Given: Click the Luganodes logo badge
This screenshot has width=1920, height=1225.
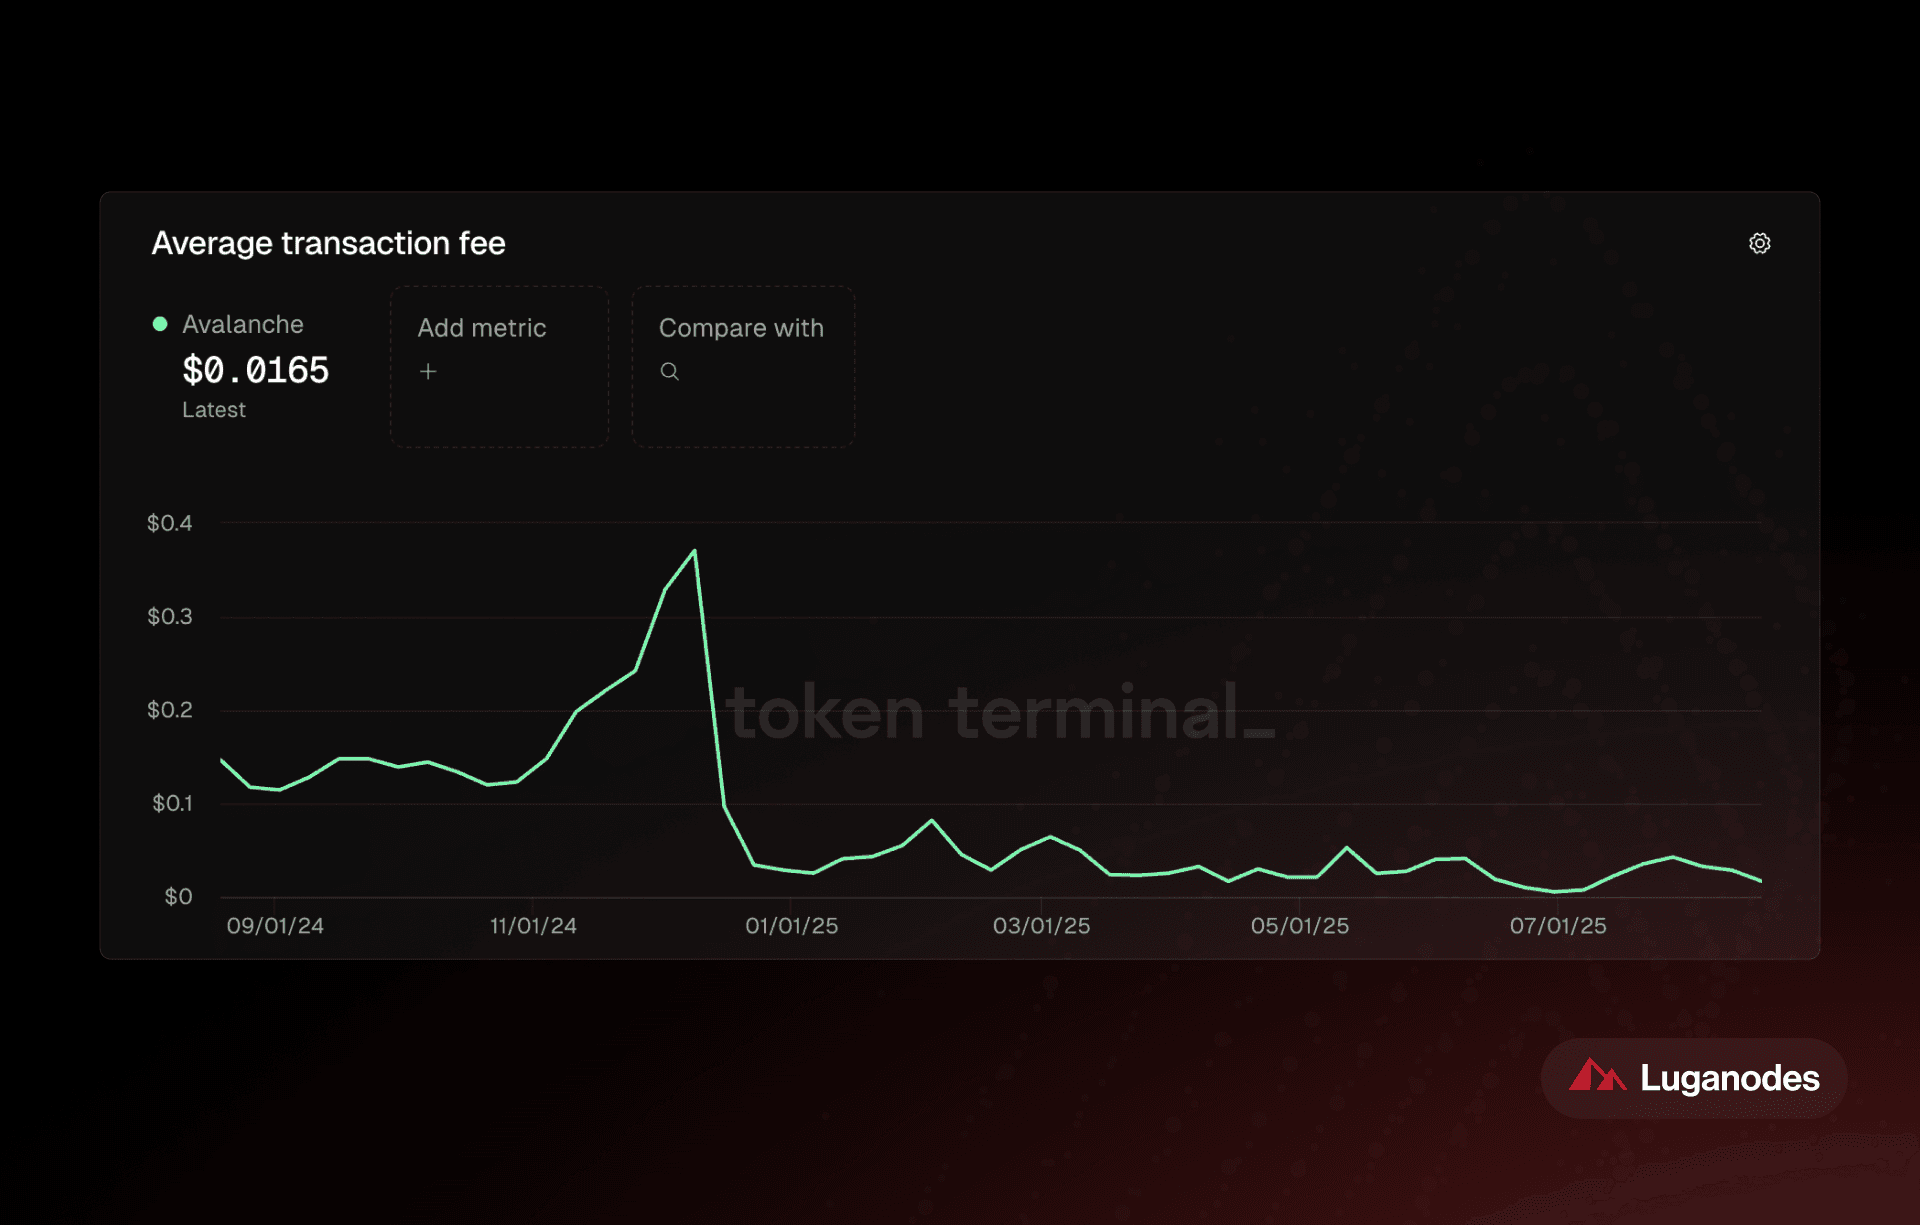Looking at the screenshot, I should pyautogui.click(x=1694, y=1078).
